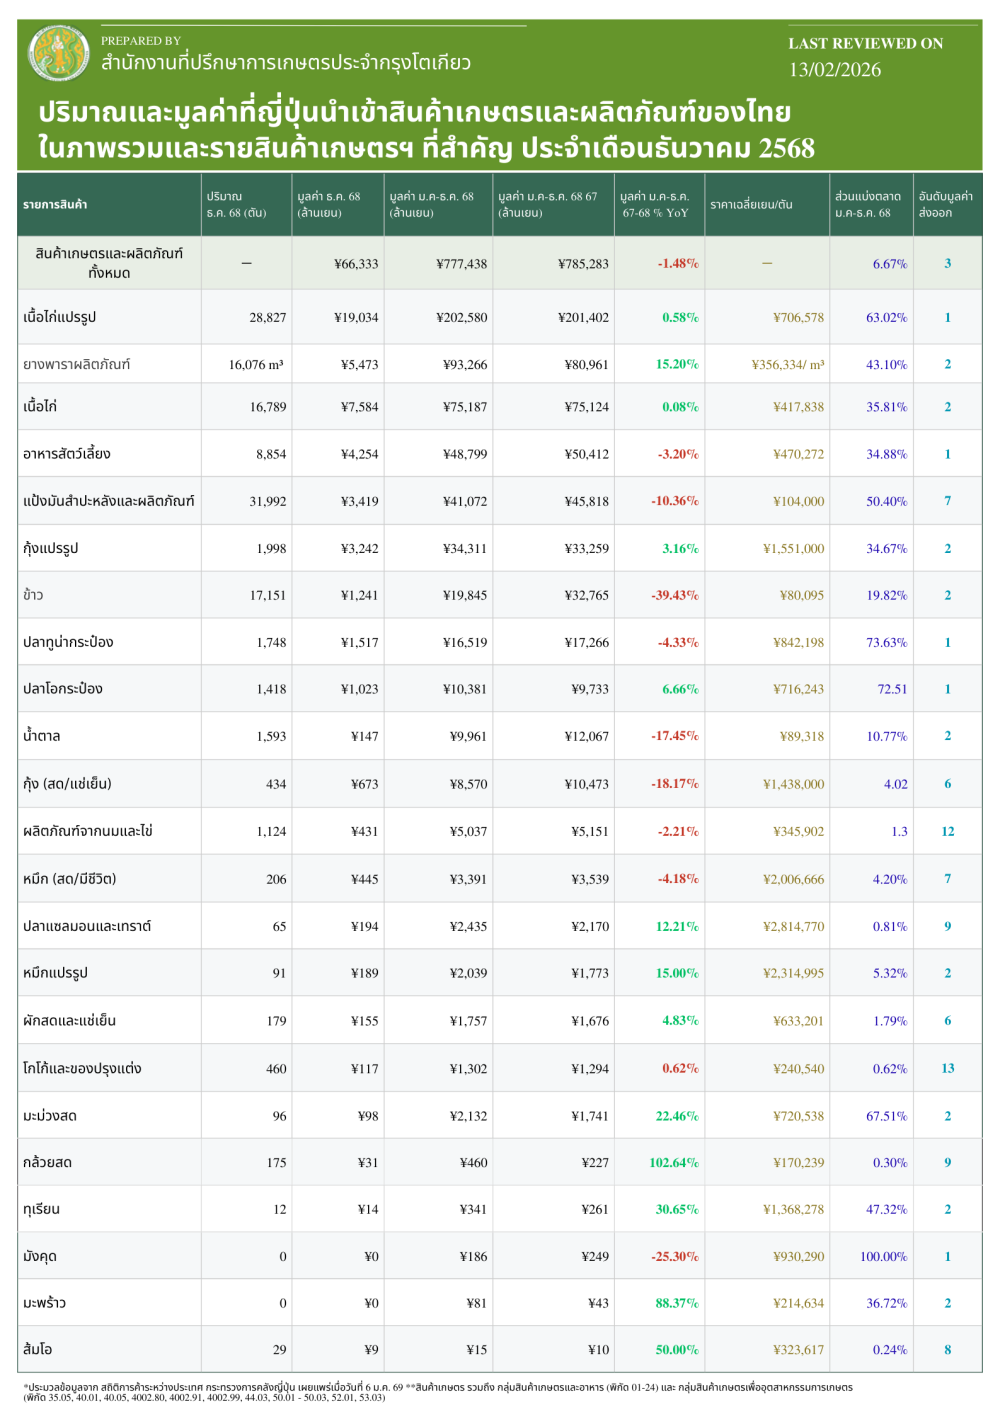
Task: Click the report title heading in the banner
Action: point(427,130)
